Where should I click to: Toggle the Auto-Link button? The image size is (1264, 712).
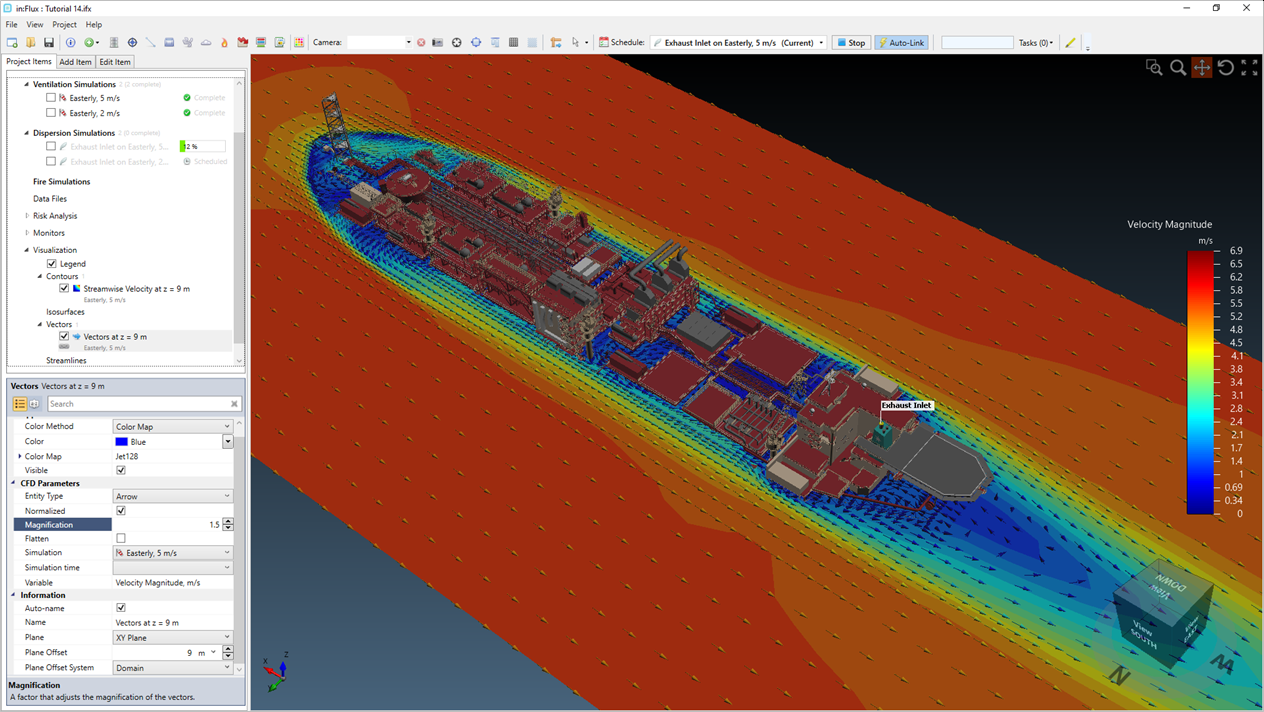(902, 43)
